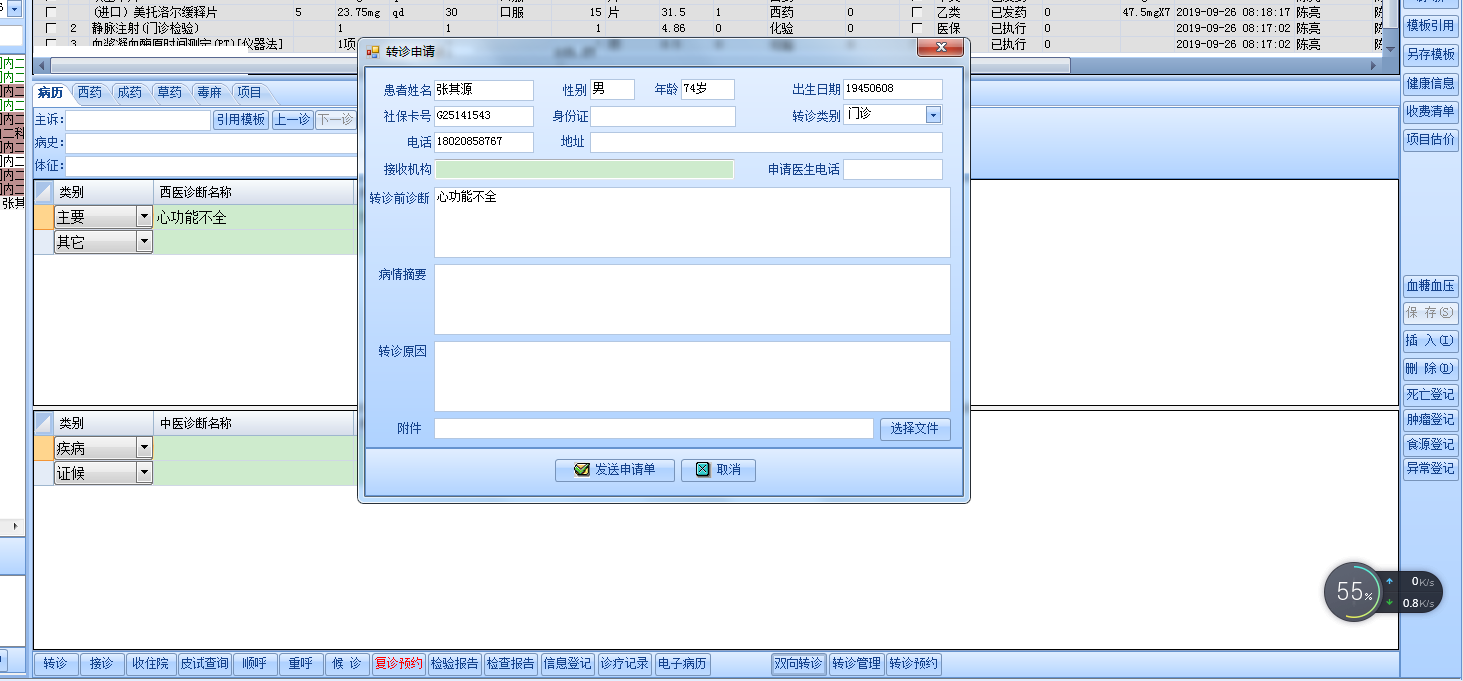Click the prescription list's horizontal scrollbar left arrow
Screen dimensions: 1463x681
tap(41, 65)
